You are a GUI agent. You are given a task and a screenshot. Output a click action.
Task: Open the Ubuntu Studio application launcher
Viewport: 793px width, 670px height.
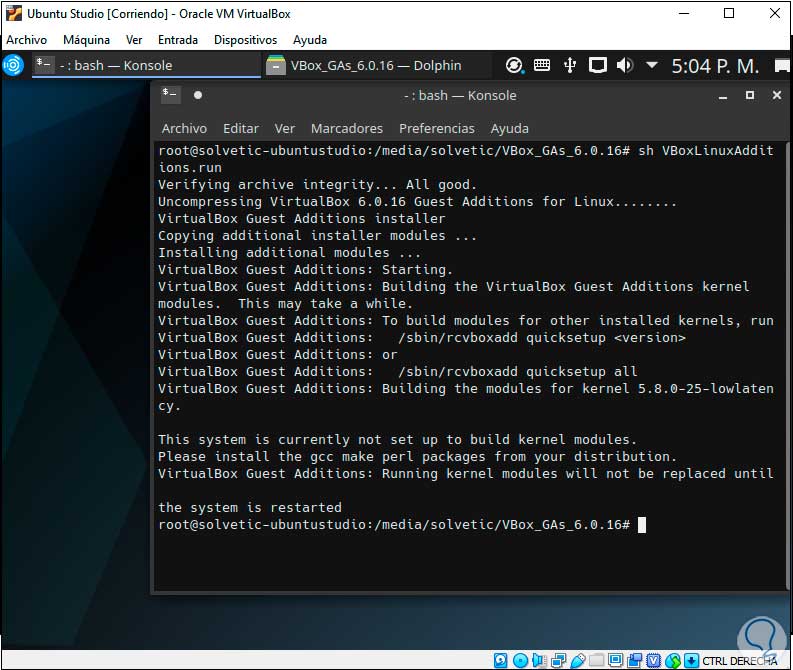(13, 65)
